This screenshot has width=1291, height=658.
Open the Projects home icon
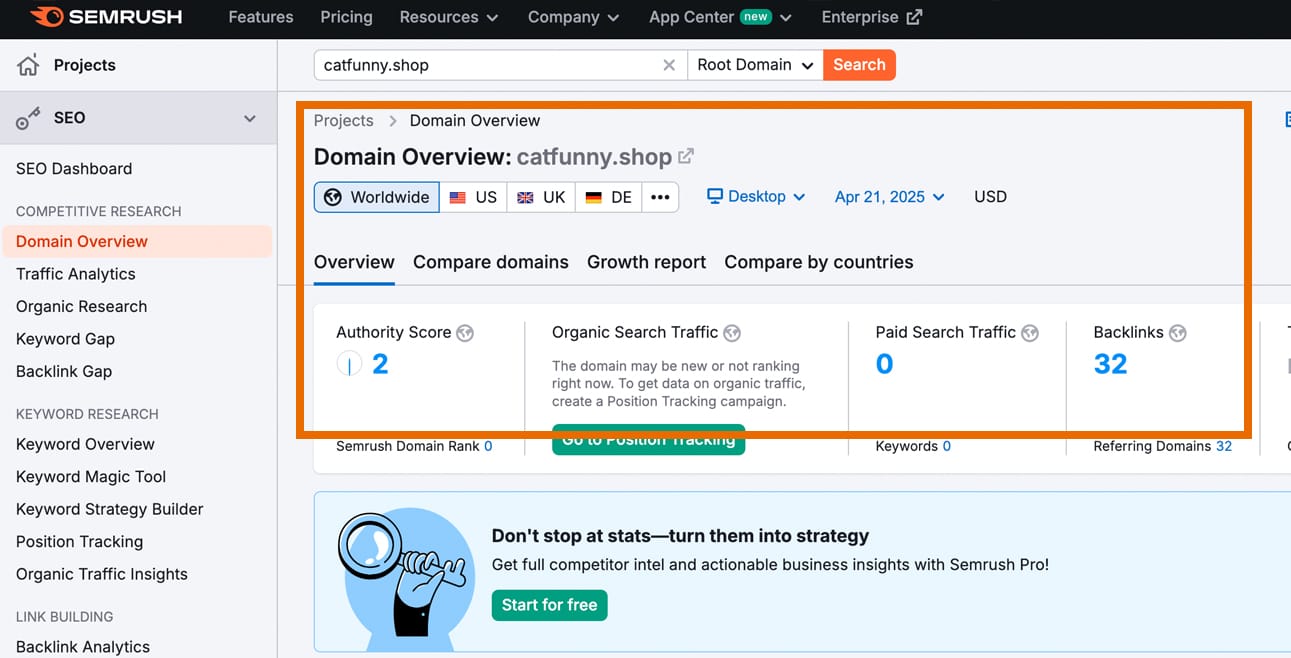coord(28,66)
